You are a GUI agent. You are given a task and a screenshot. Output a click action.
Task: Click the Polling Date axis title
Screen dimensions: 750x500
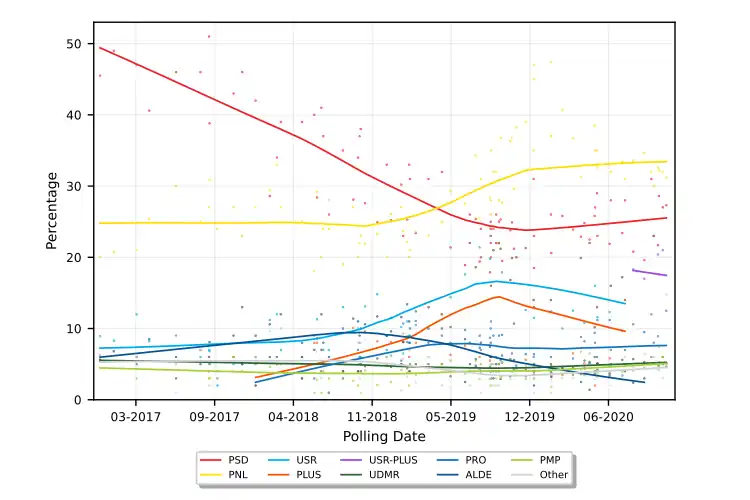tap(384, 436)
